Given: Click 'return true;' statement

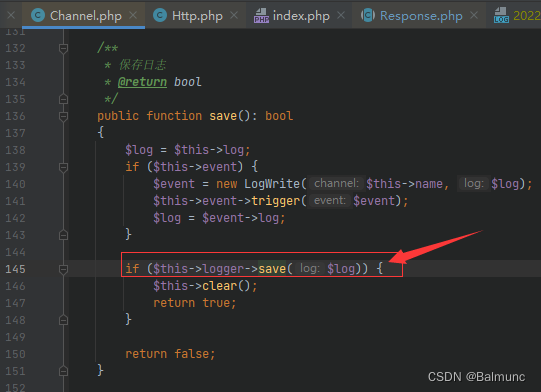Looking at the screenshot, I should pyautogui.click(x=195, y=303).
